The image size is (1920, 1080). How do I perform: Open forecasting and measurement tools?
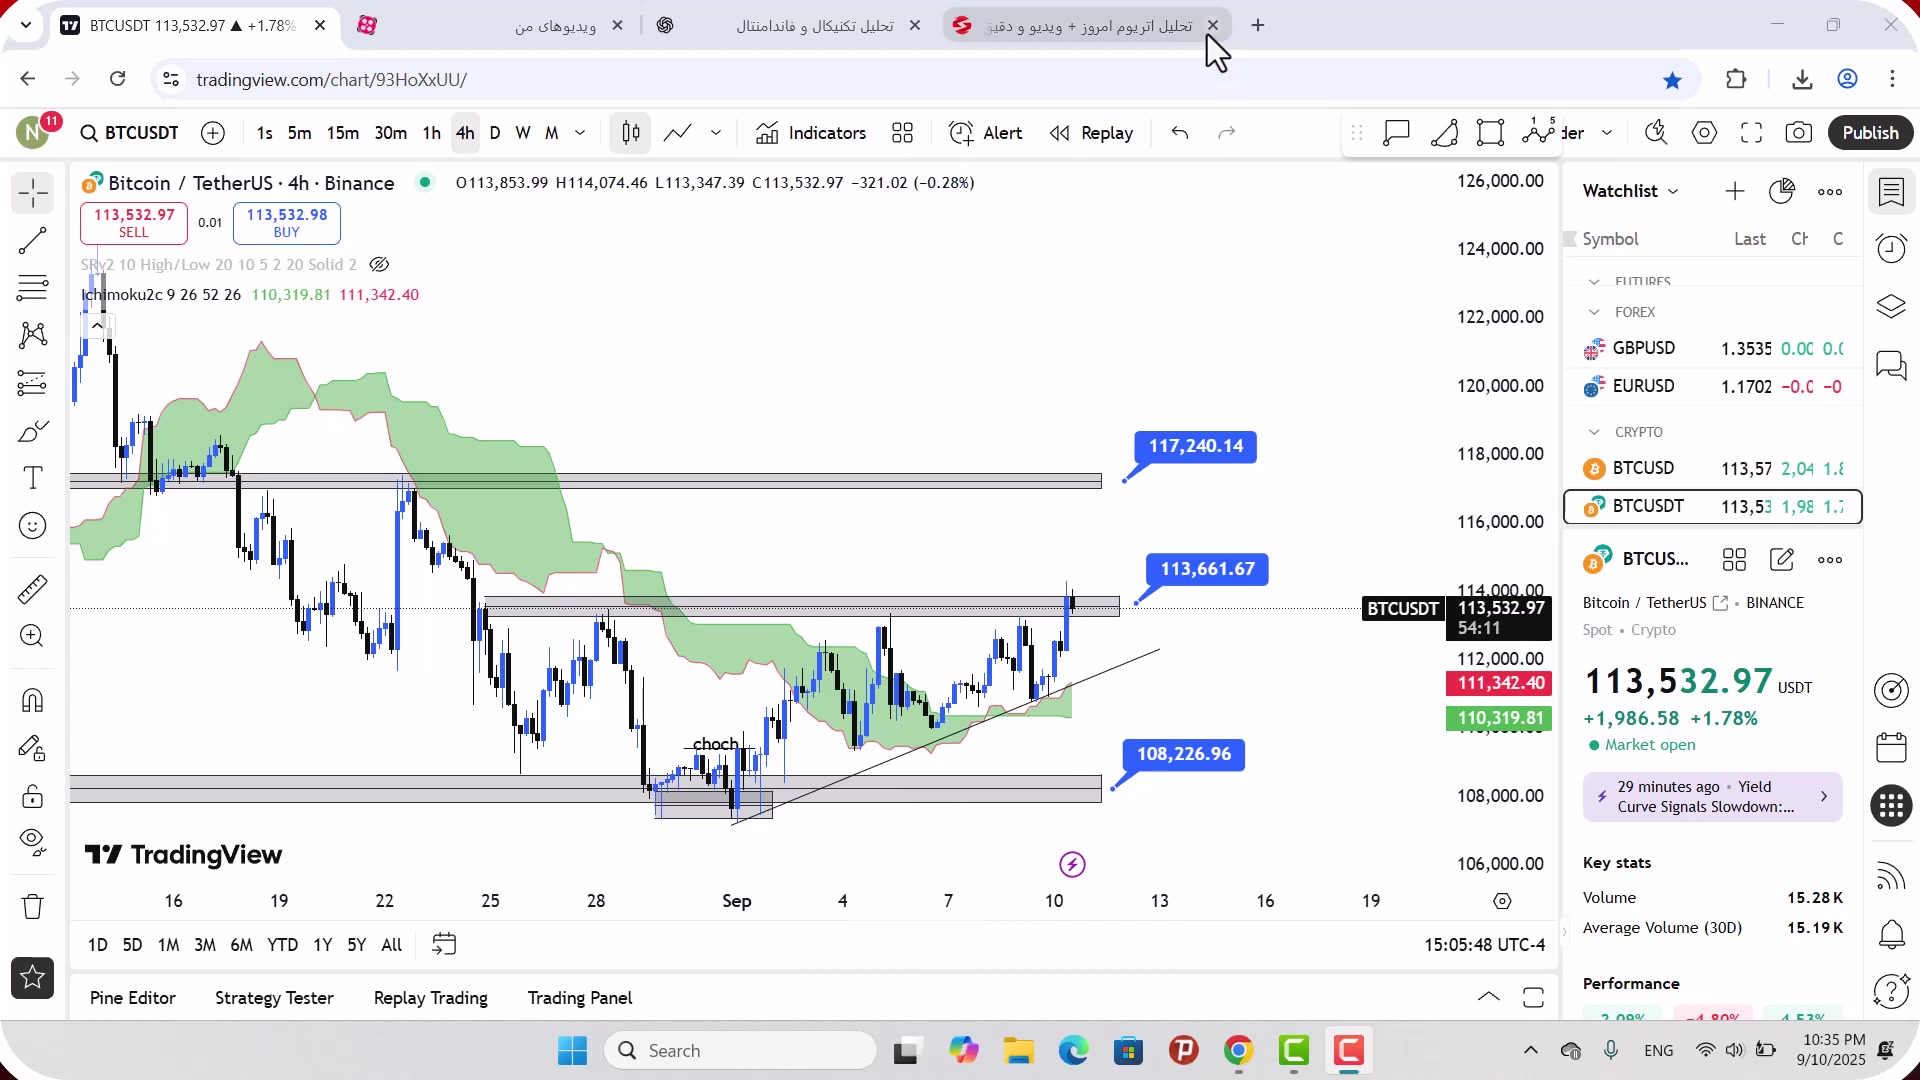[32, 383]
